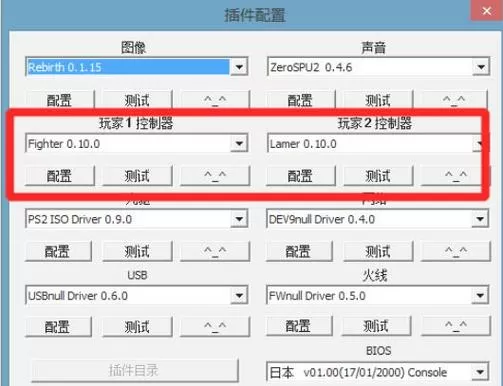Open the USBnull Driver dropdown arrow
Image resolution: width=503 pixels, height=386 pixels.
[x=239, y=295]
